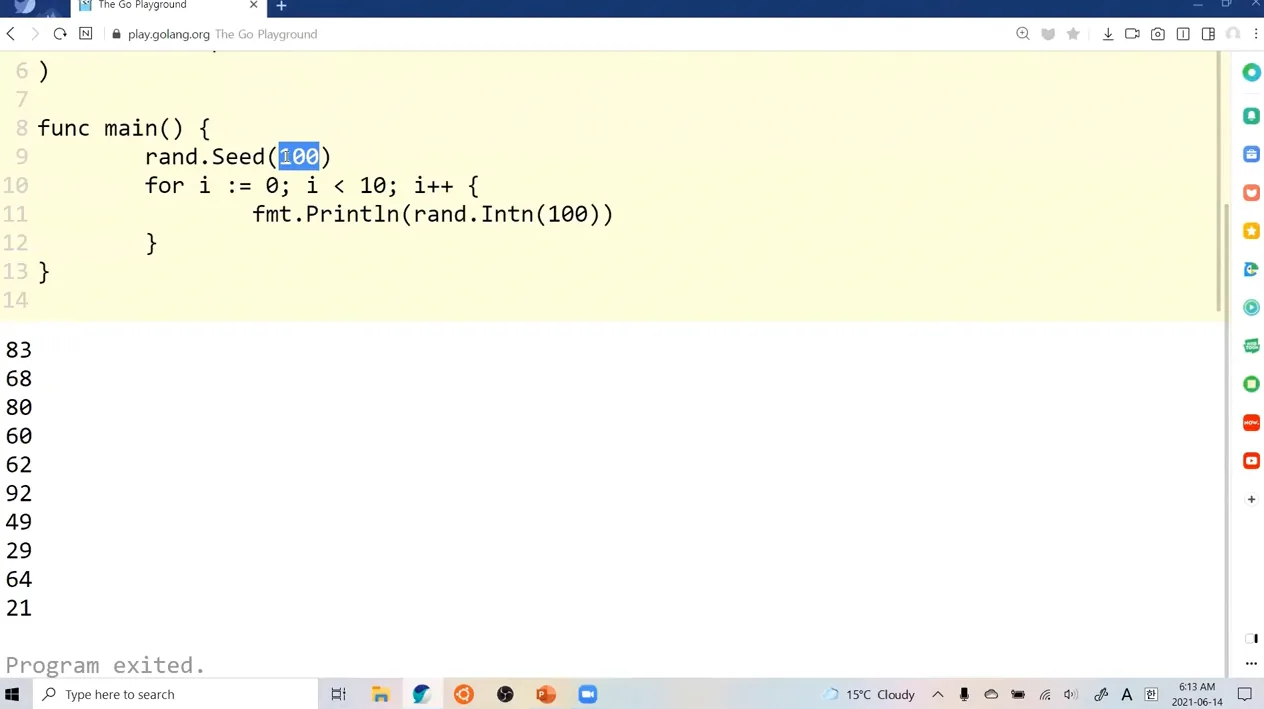
Task: Open the zoom magnifier in the address bar
Action: pyautogui.click(x=1023, y=34)
